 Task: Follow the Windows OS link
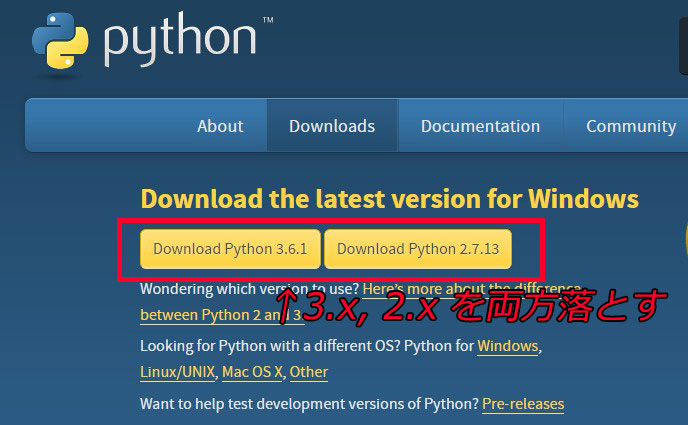coord(507,346)
